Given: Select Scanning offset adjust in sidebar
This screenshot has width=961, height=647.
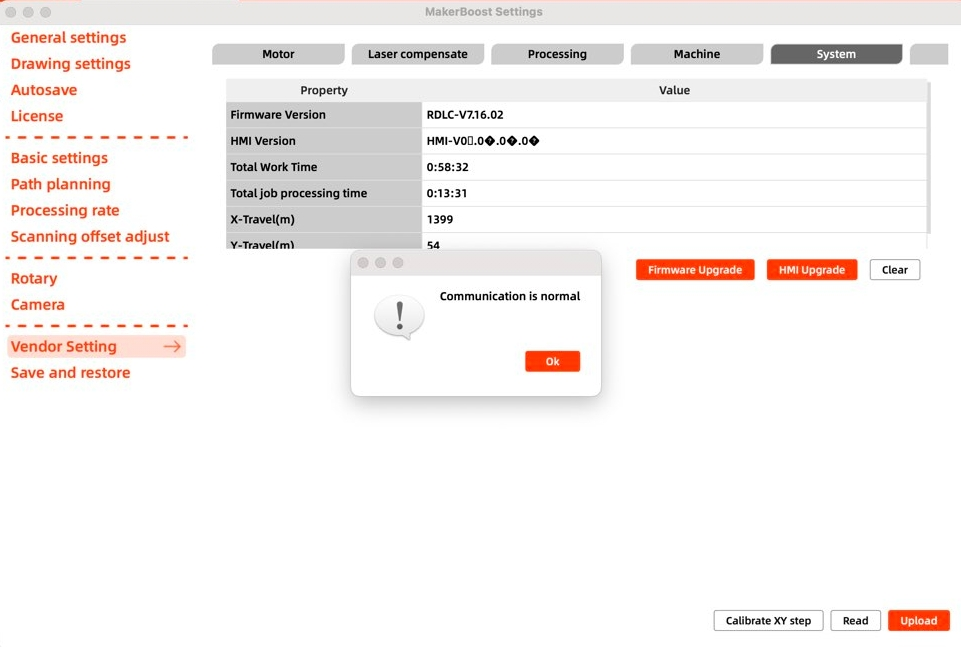Looking at the screenshot, I should (90, 237).
